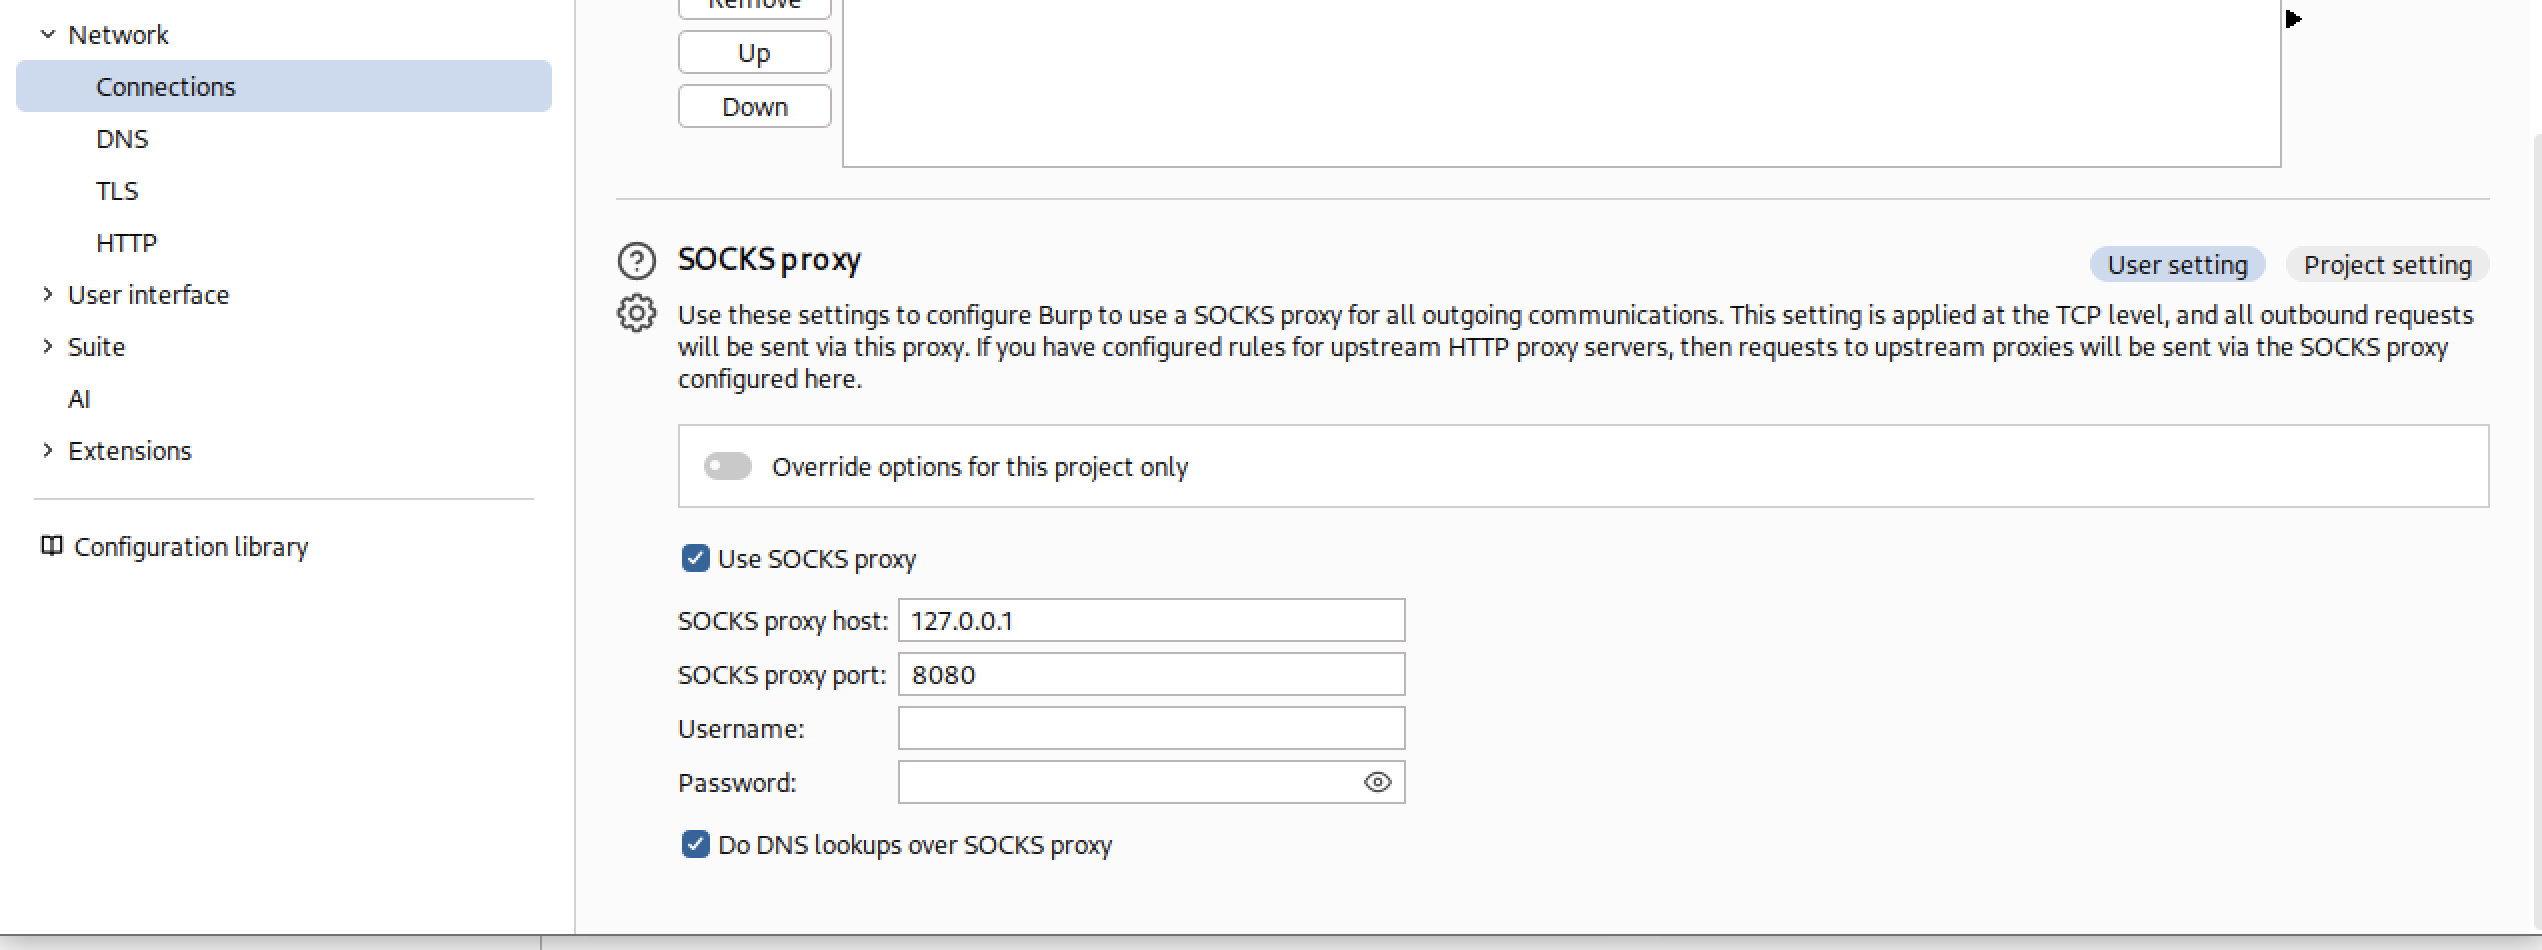The width and height of the screenshot is (2542, 950).
Task: Click the partially visible Remove button
Action: pos(754,7)
